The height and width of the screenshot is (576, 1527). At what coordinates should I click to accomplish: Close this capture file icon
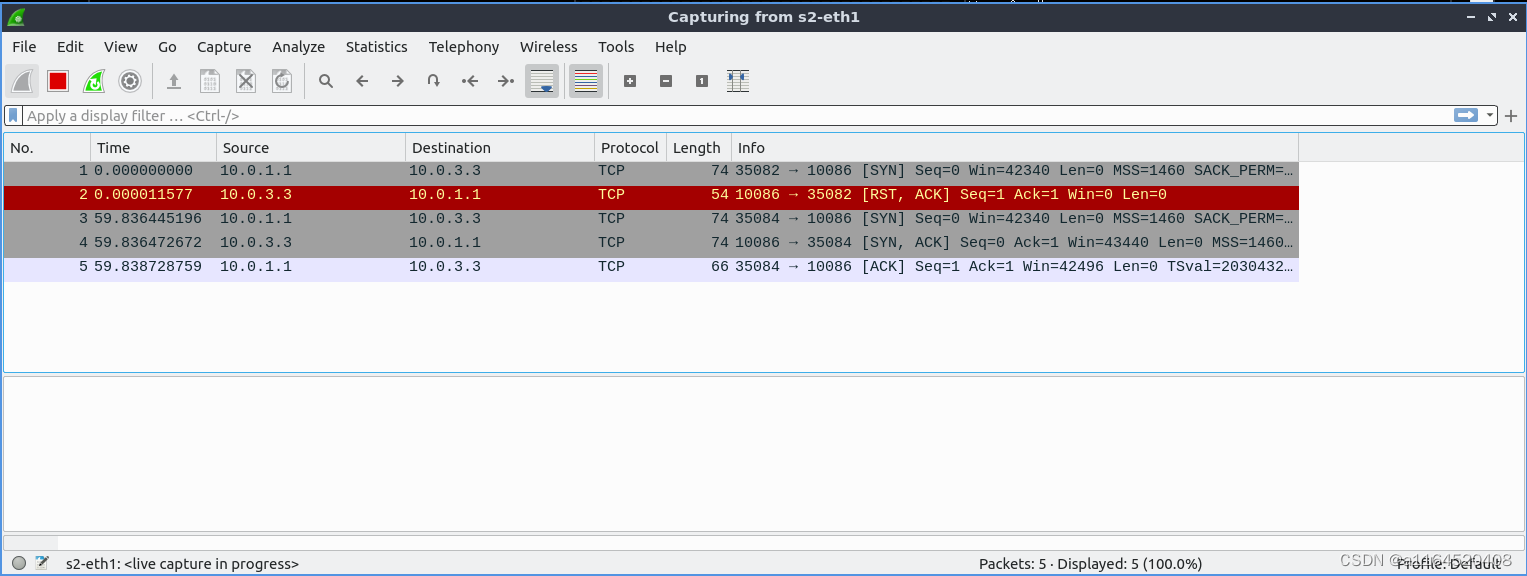pos(246,81)
